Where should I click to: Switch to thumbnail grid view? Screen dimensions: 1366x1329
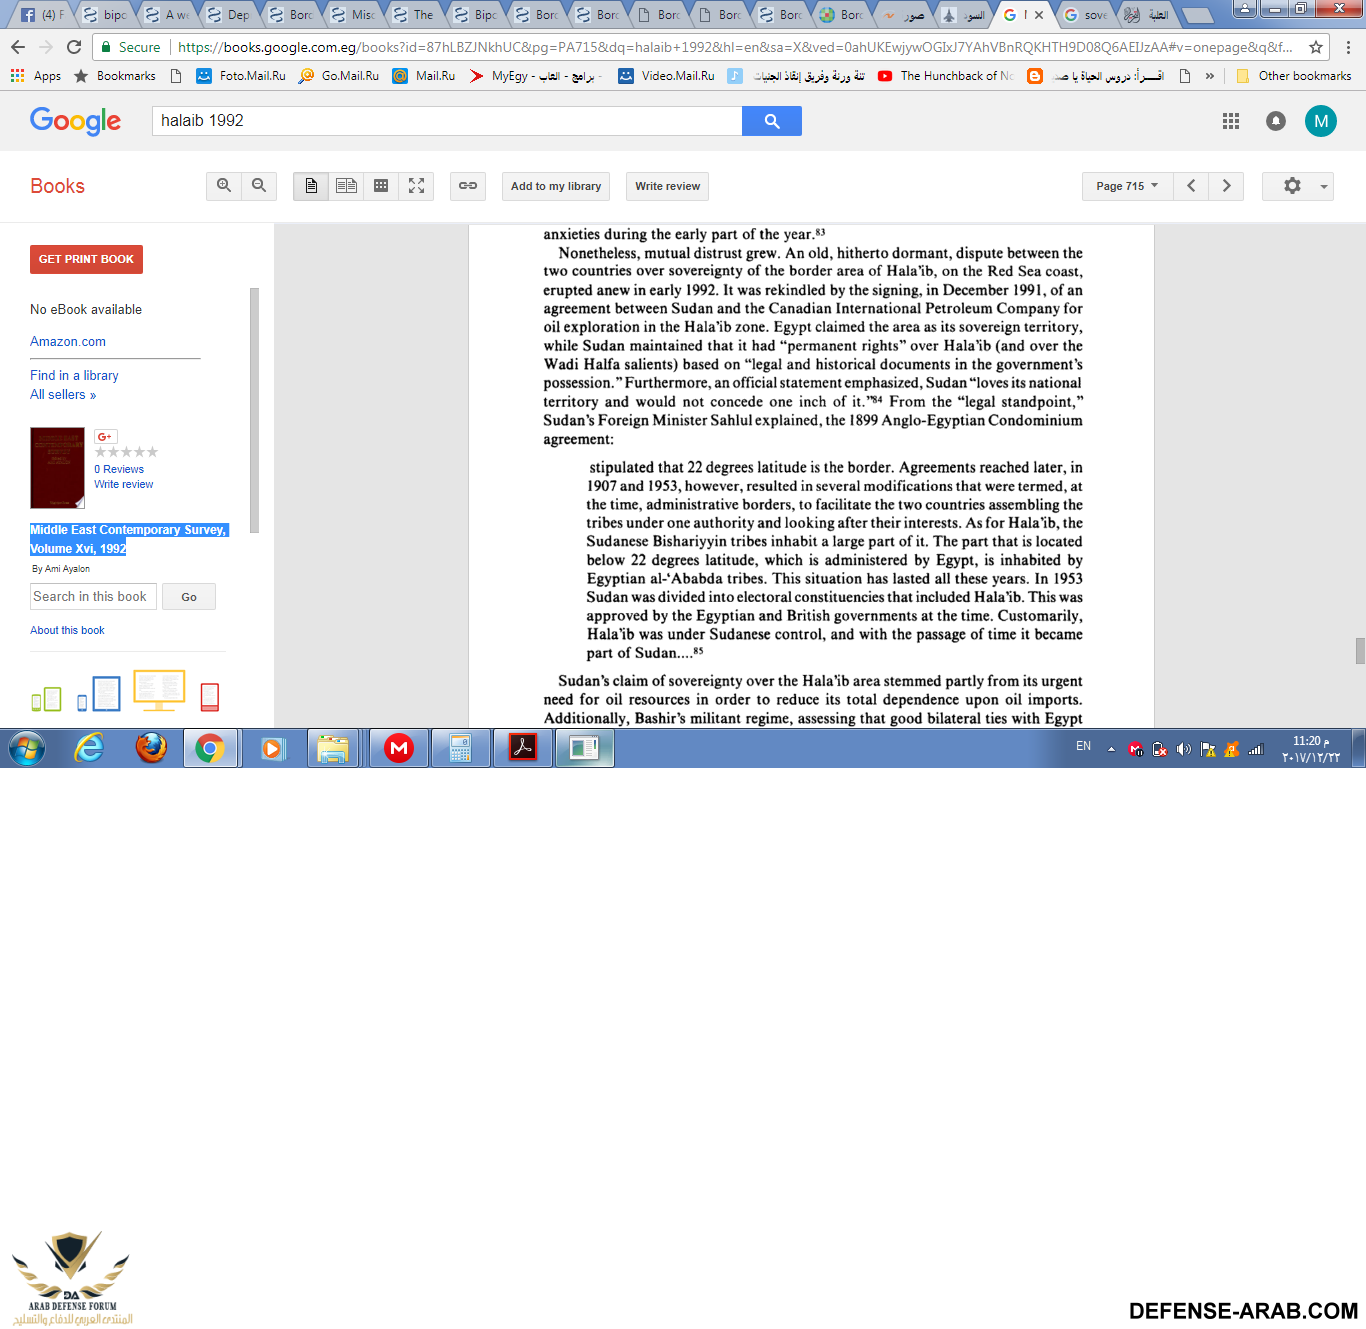381,186
